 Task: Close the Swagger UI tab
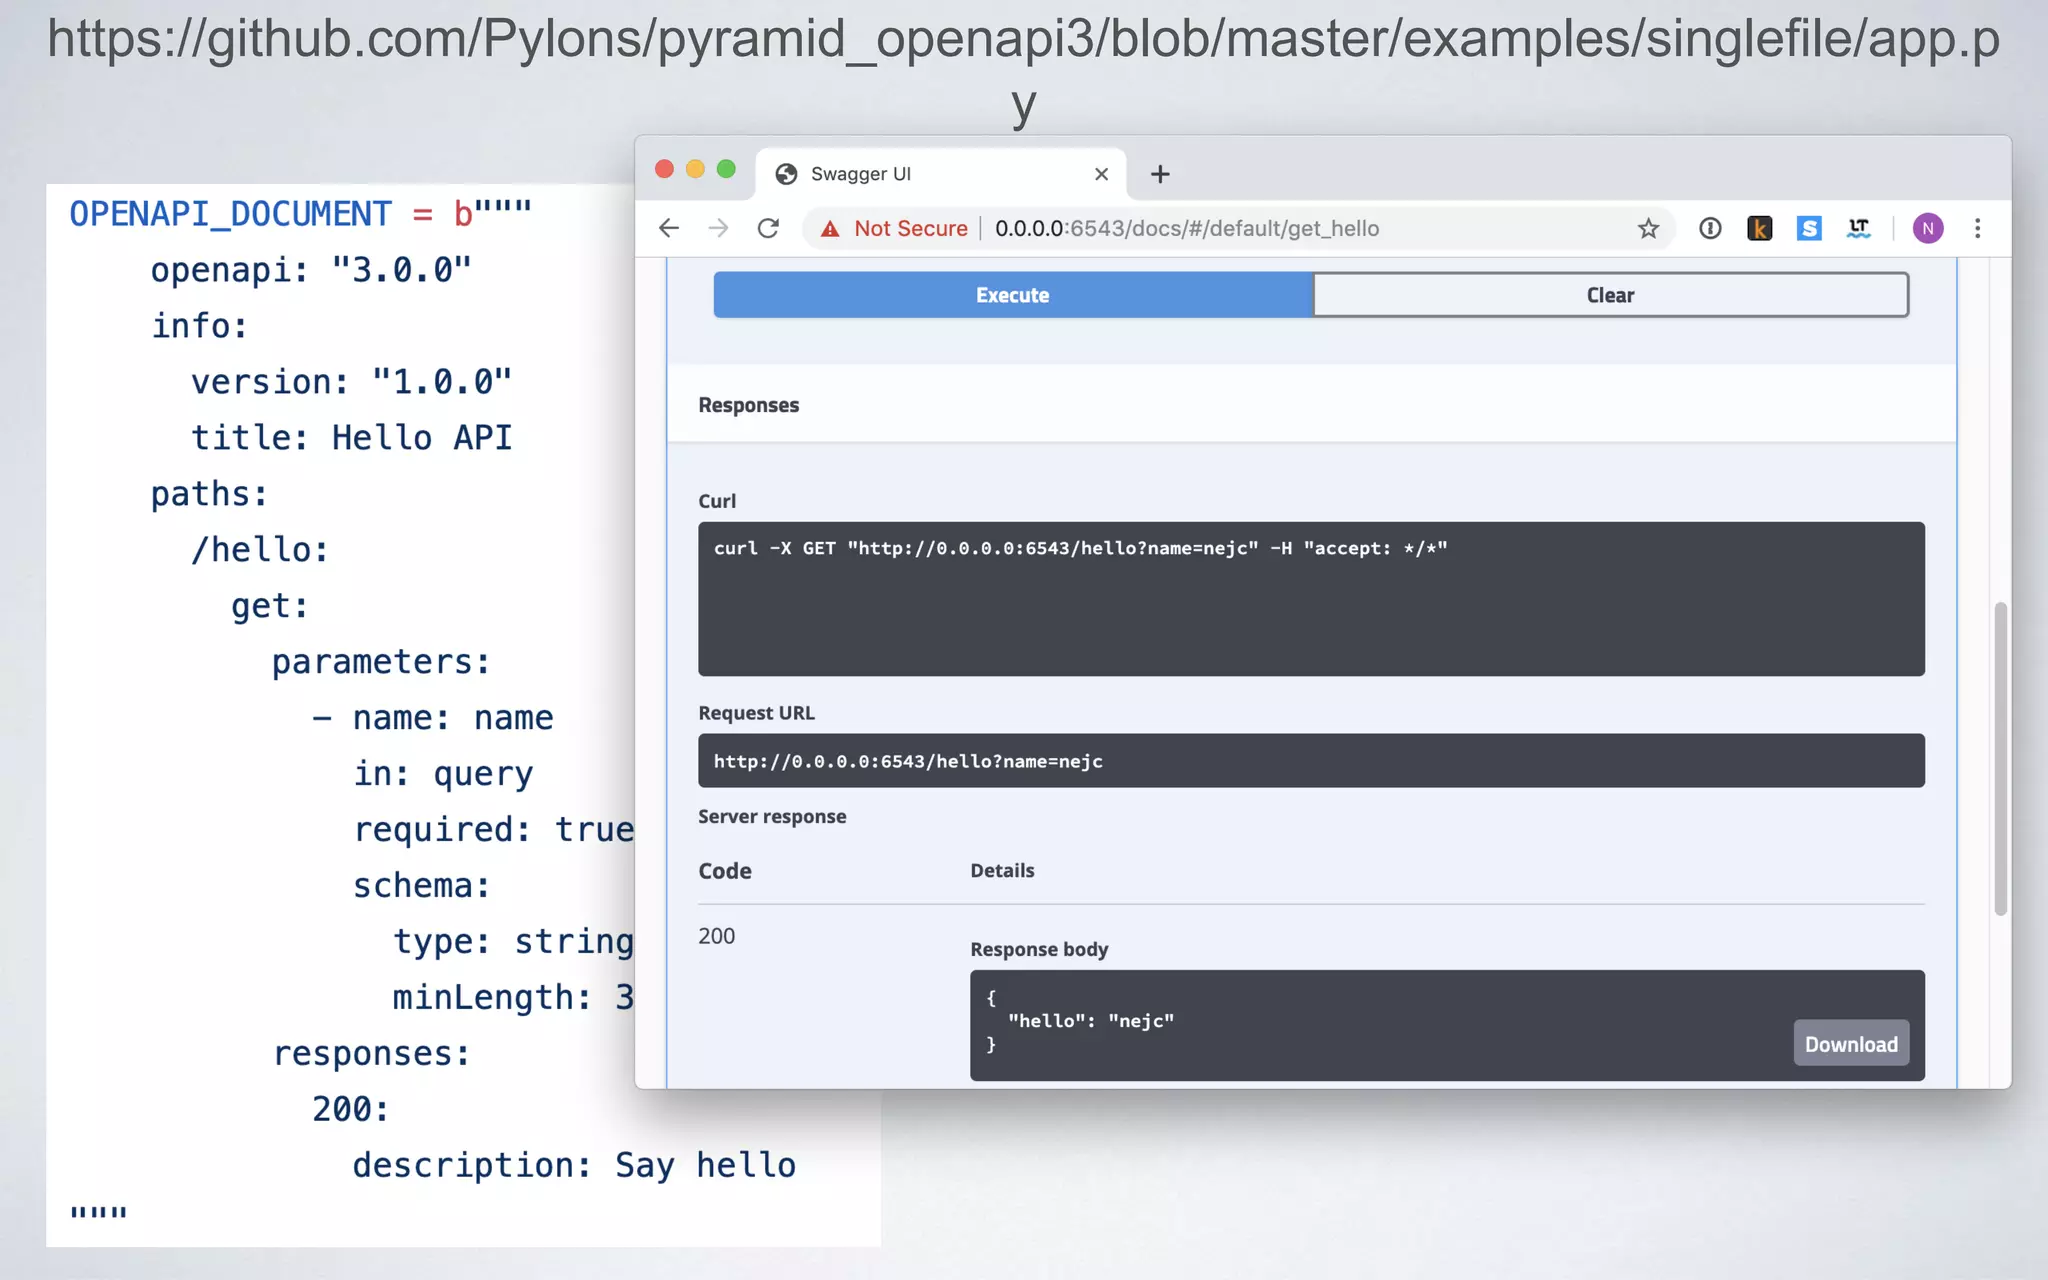tap(1101, 174)
